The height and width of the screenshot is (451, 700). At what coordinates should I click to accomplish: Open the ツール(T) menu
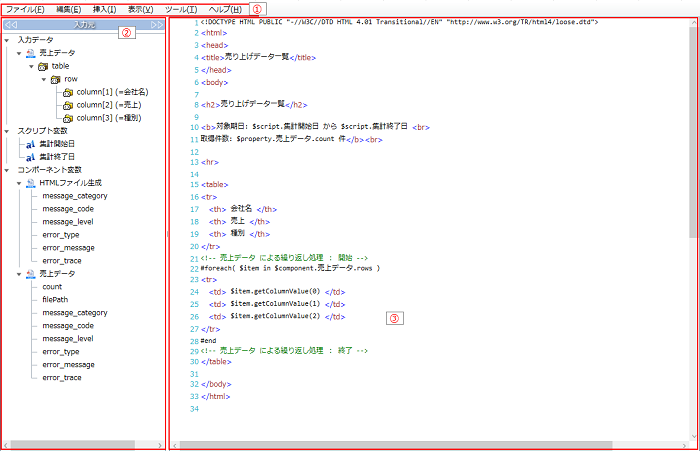[181, 8]
